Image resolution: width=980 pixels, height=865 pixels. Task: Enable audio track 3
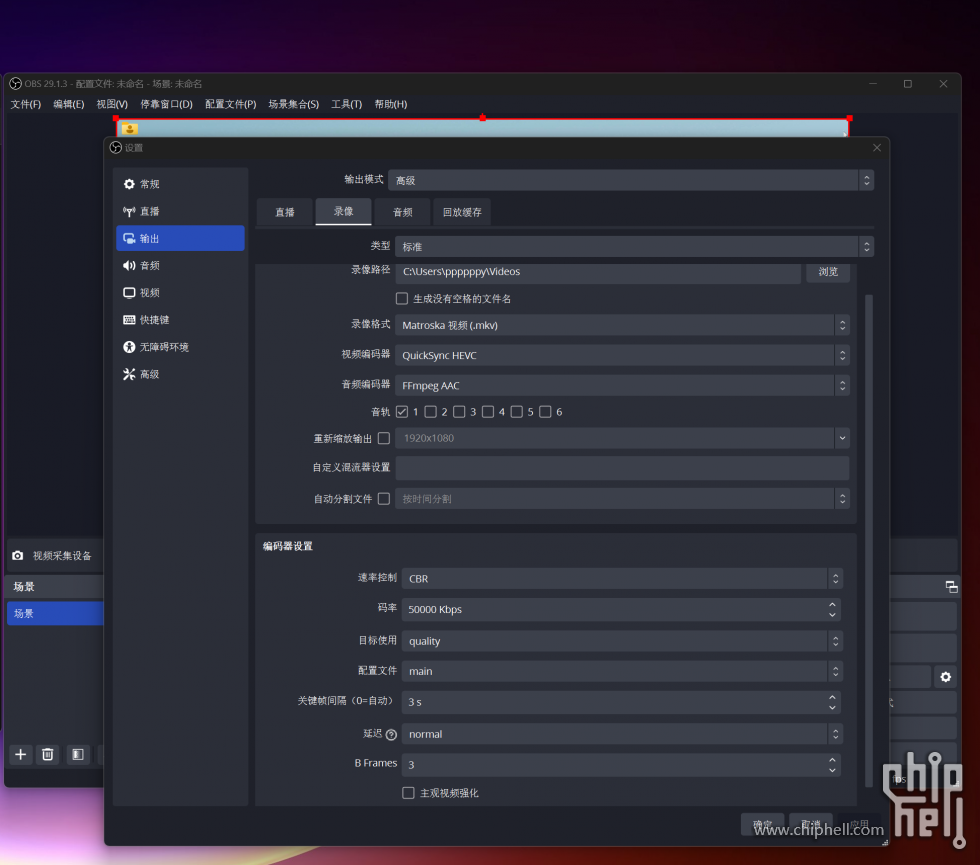(x=459, y=412)
